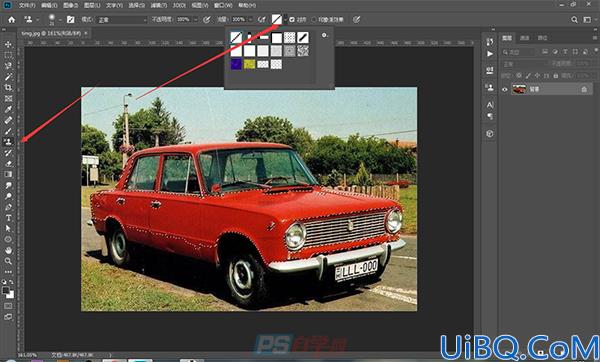Open the 窗口(W) menu
Image resolution: width=600 pixels, height=362 pixels.
pos(223,5)
